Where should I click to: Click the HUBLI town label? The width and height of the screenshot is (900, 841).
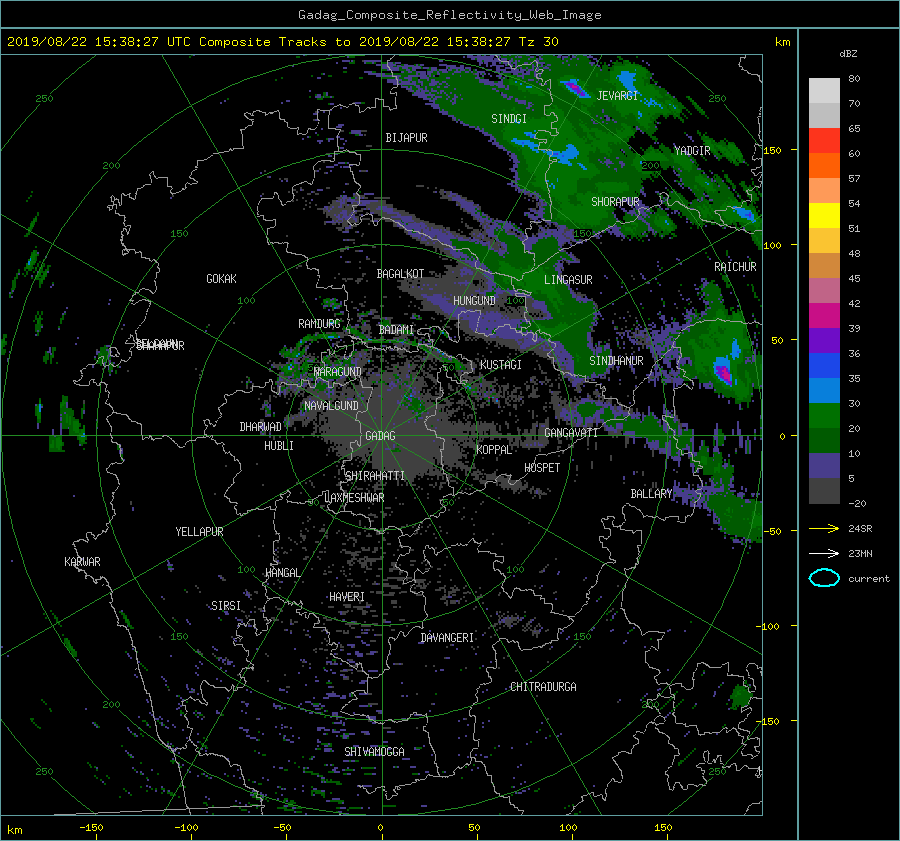[x=279, y=445]
